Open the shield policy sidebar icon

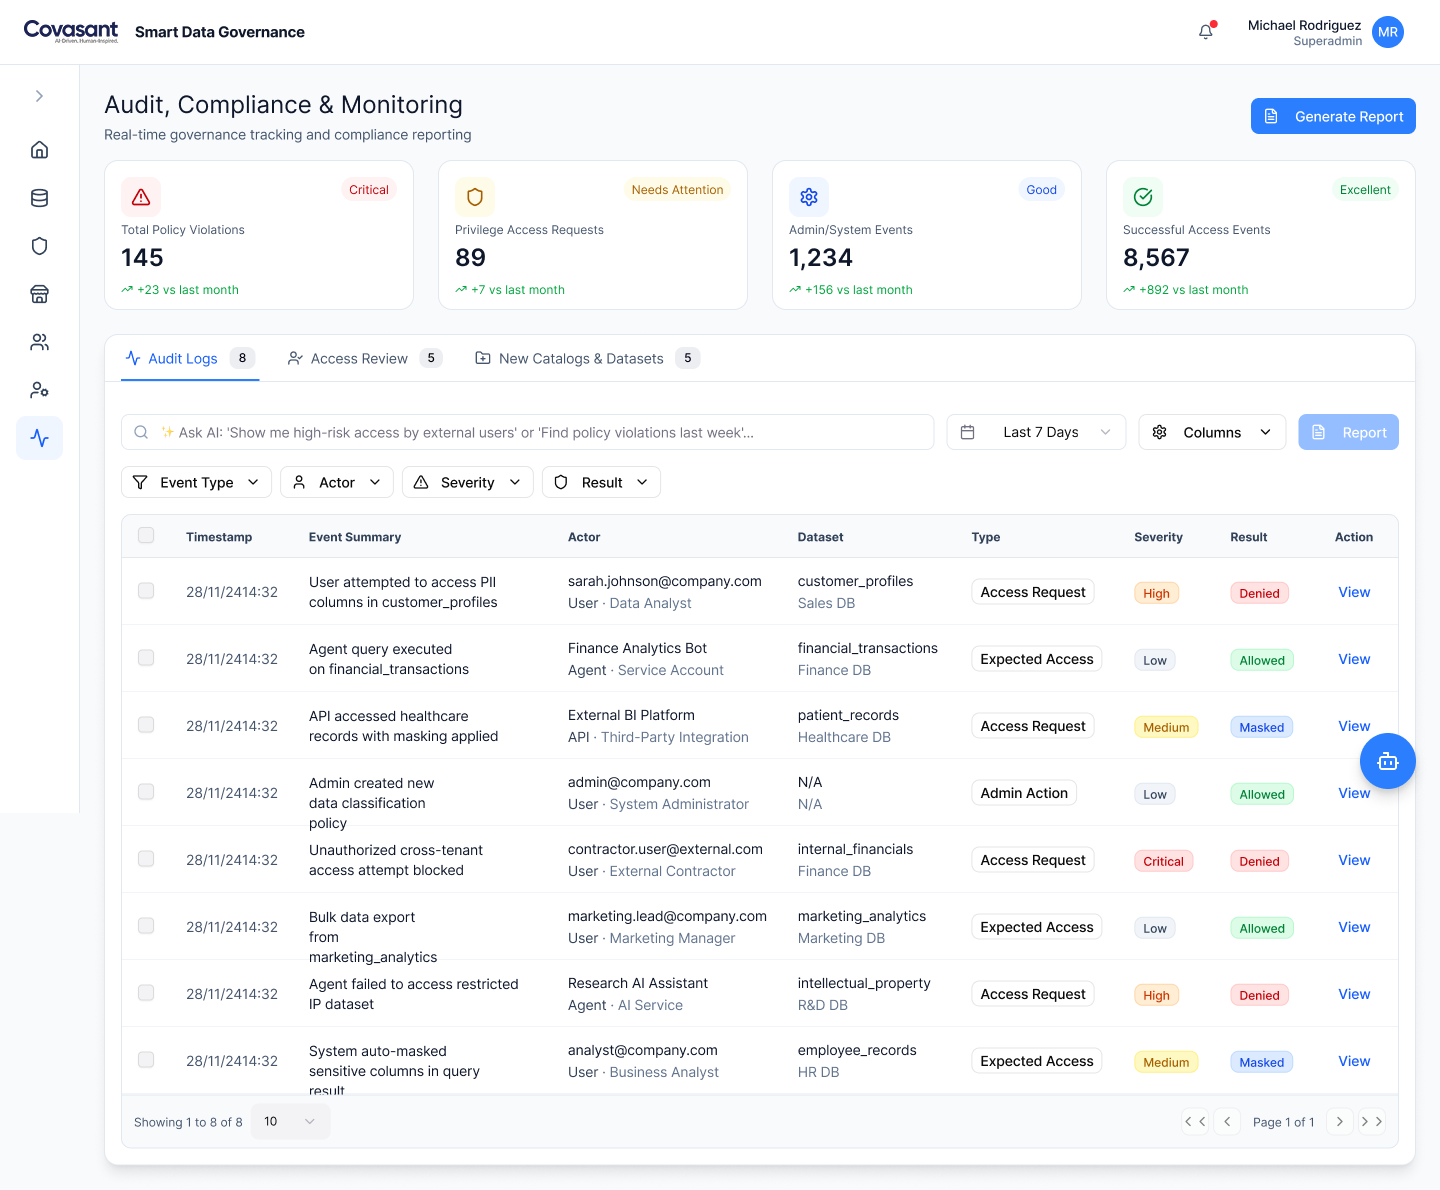39,246
